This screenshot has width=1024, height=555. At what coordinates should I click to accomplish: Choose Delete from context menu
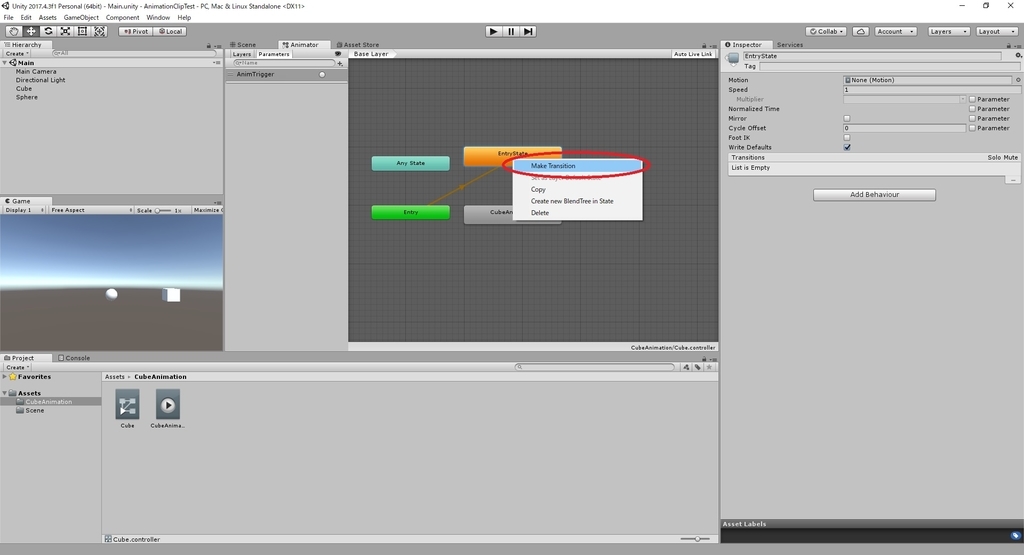pos(577,213)
